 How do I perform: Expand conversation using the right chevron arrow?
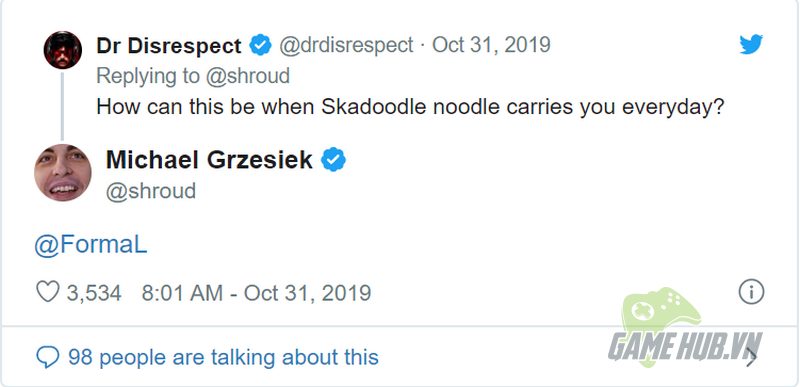751,357
